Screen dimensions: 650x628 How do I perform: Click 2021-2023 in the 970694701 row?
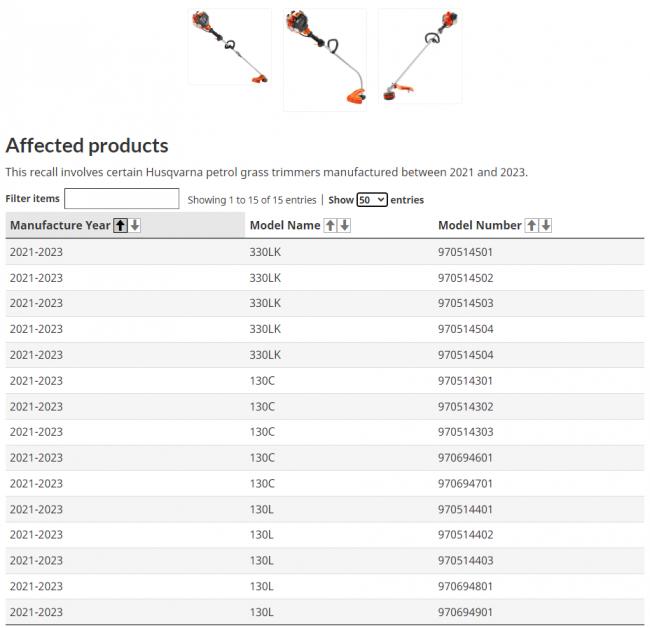tap(36, 483)
